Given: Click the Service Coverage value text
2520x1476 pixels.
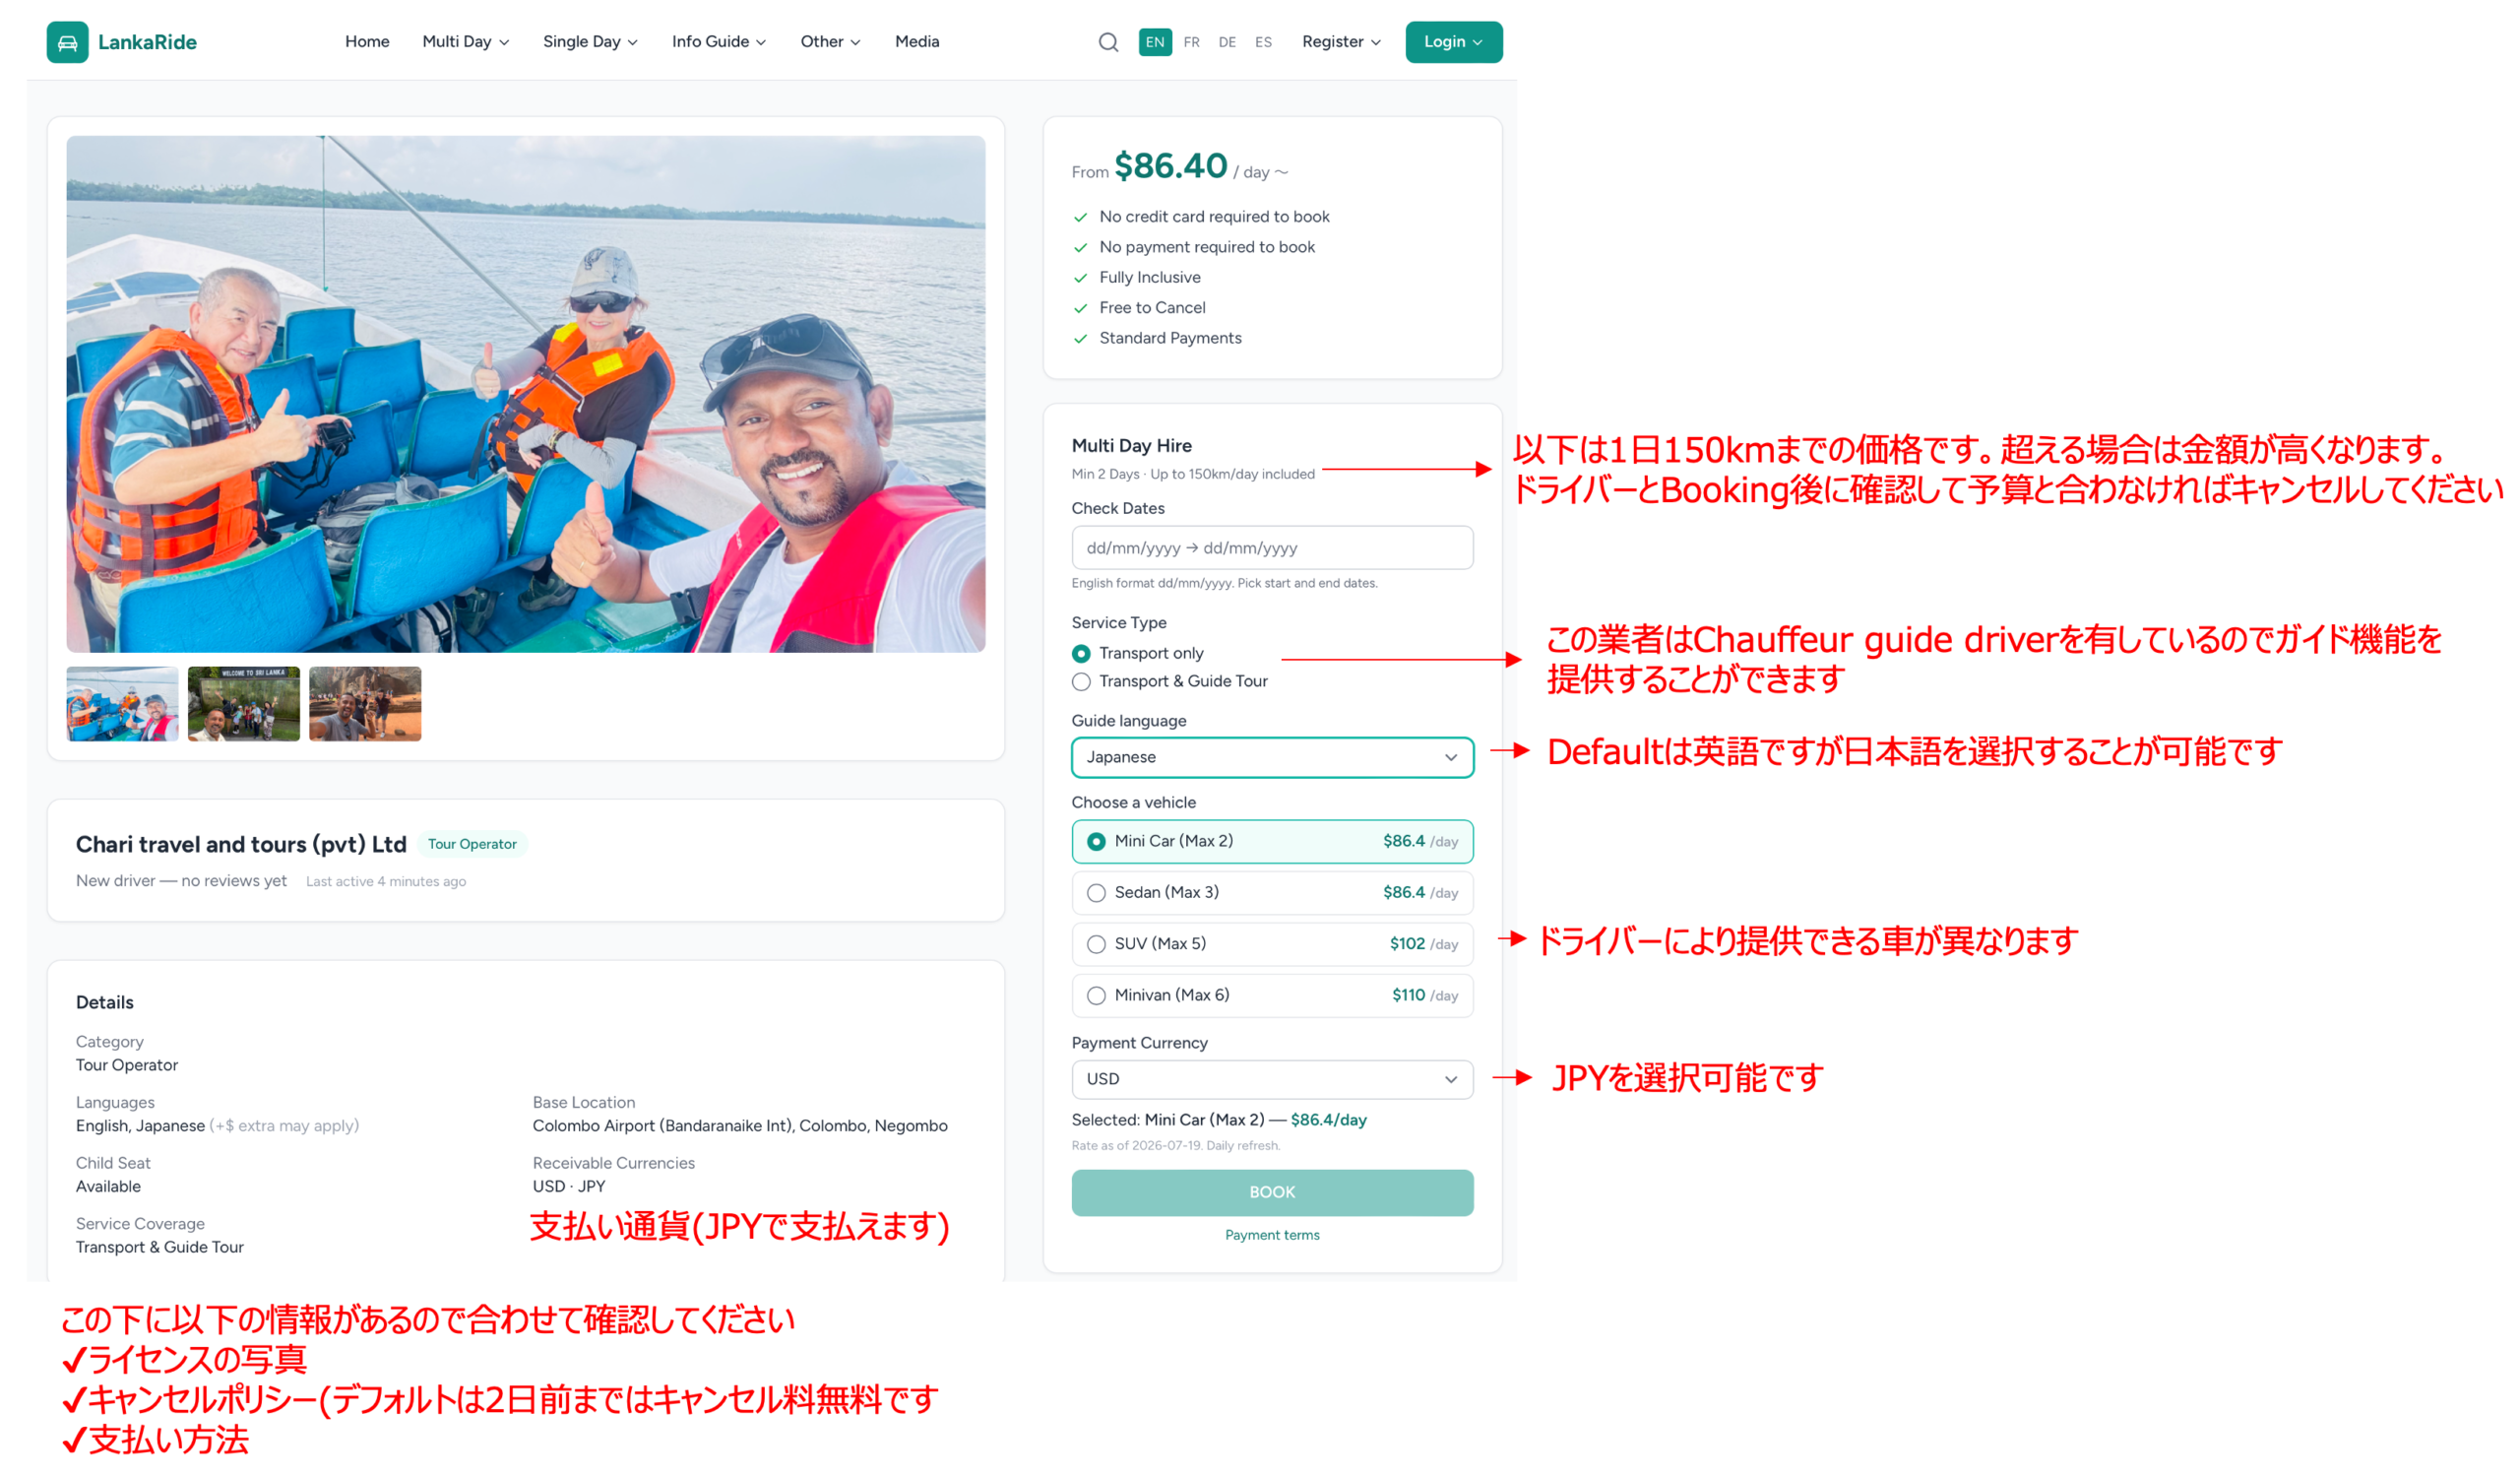Looking at the screenshot, I should 160,1248.
